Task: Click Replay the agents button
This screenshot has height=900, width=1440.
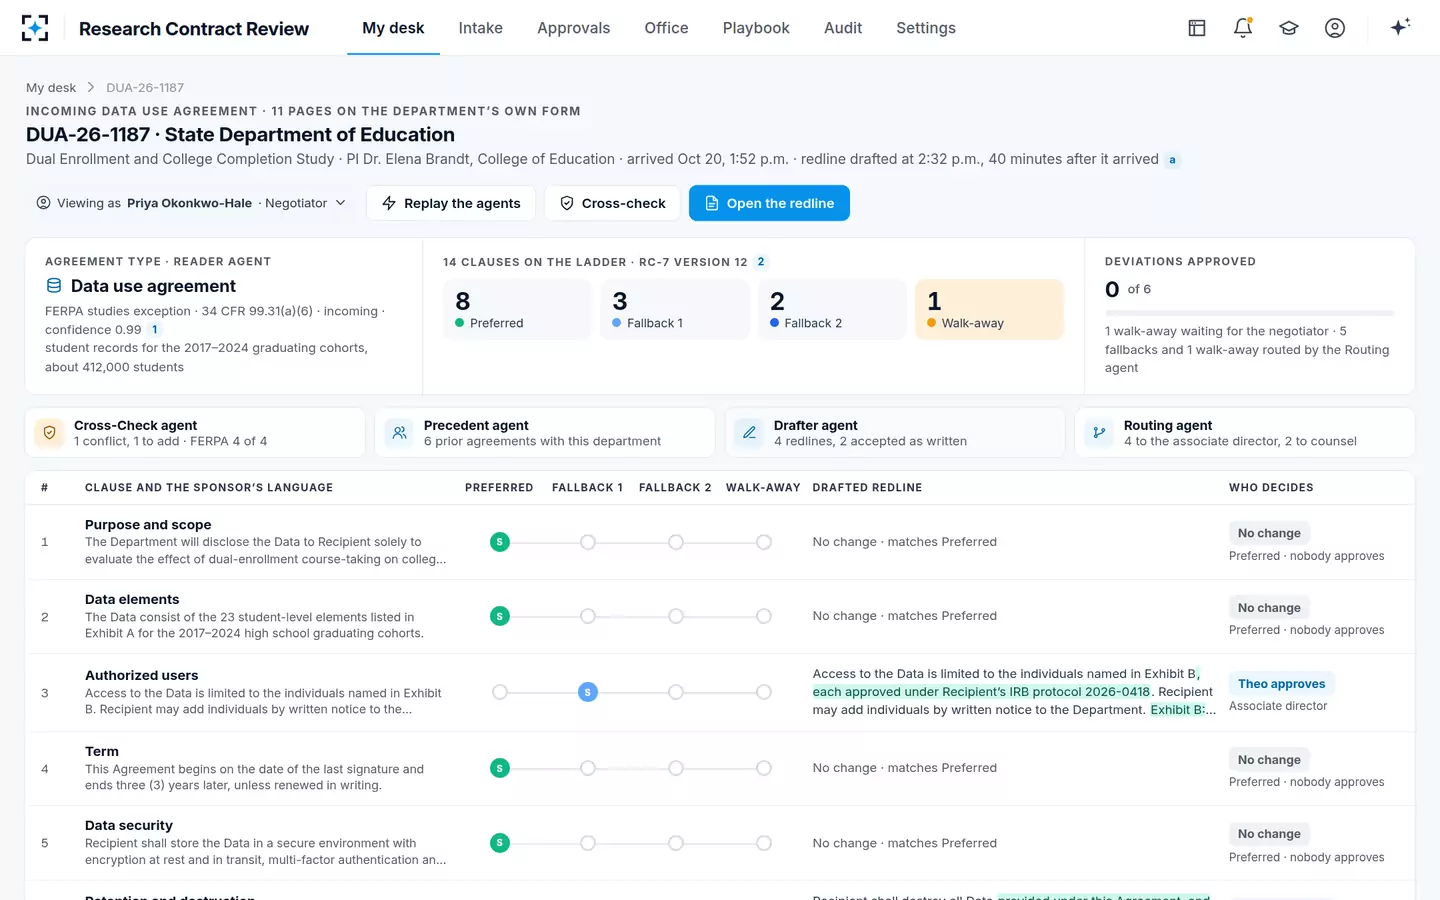Action: (451, 203)
